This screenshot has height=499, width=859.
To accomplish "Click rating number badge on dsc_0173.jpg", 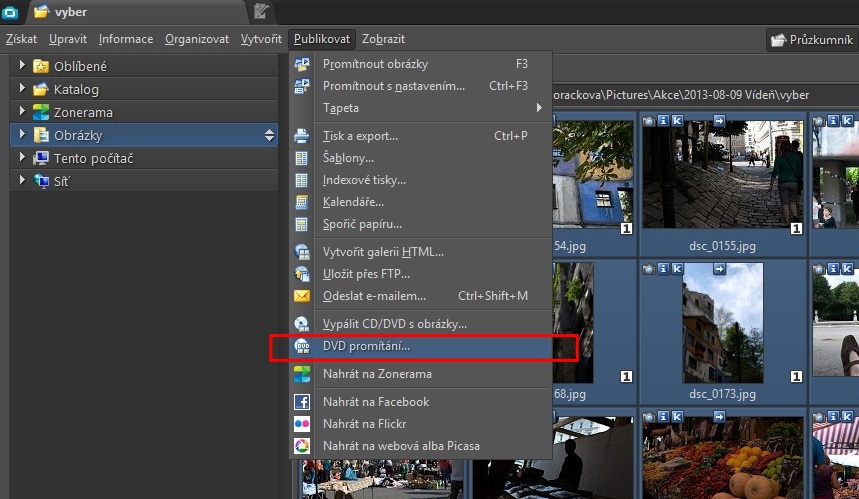I will [x=796, y=376].
